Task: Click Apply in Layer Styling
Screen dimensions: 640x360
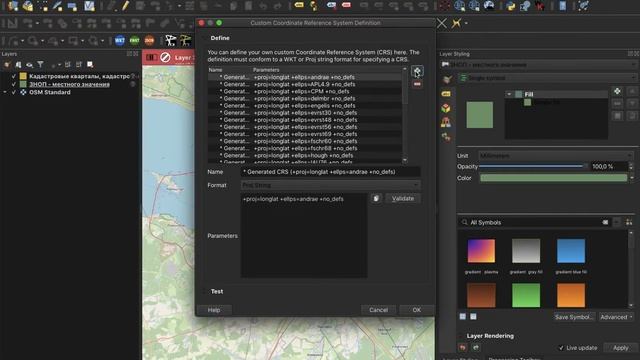Action: click(620, 348)
